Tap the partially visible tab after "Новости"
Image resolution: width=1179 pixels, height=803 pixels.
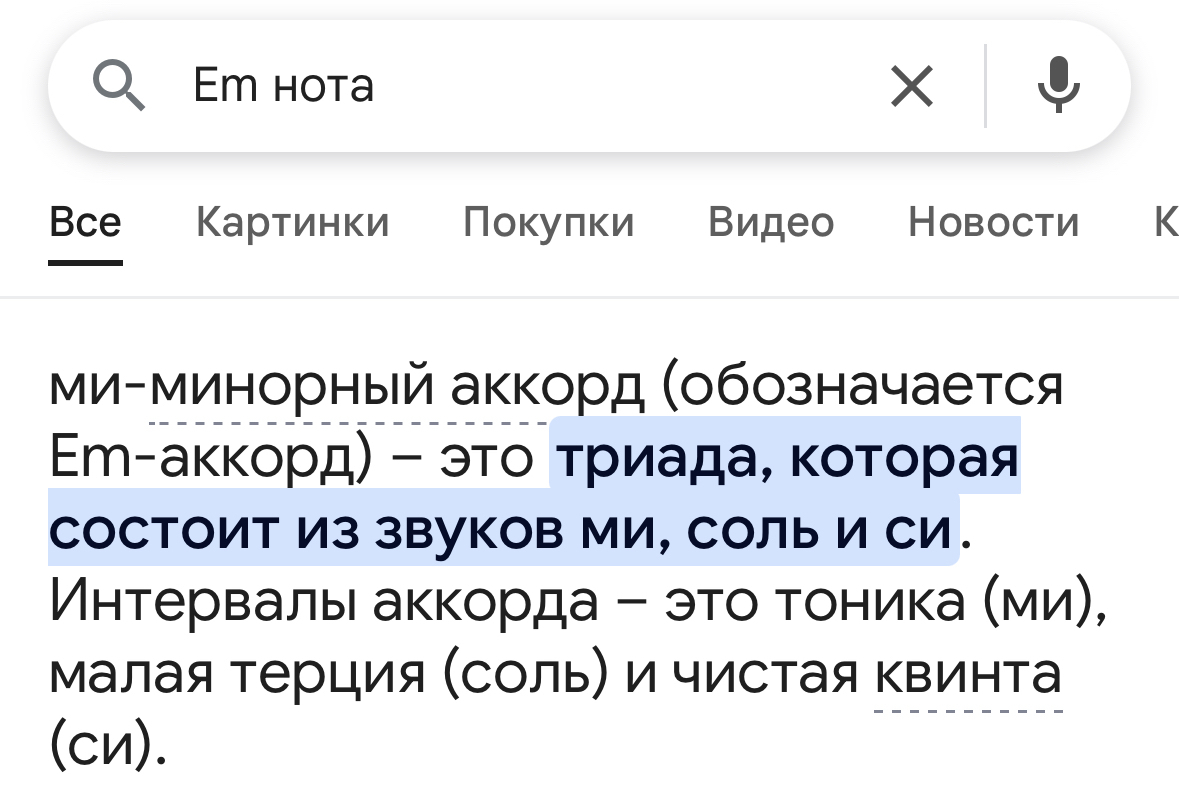pos(1165,222)
